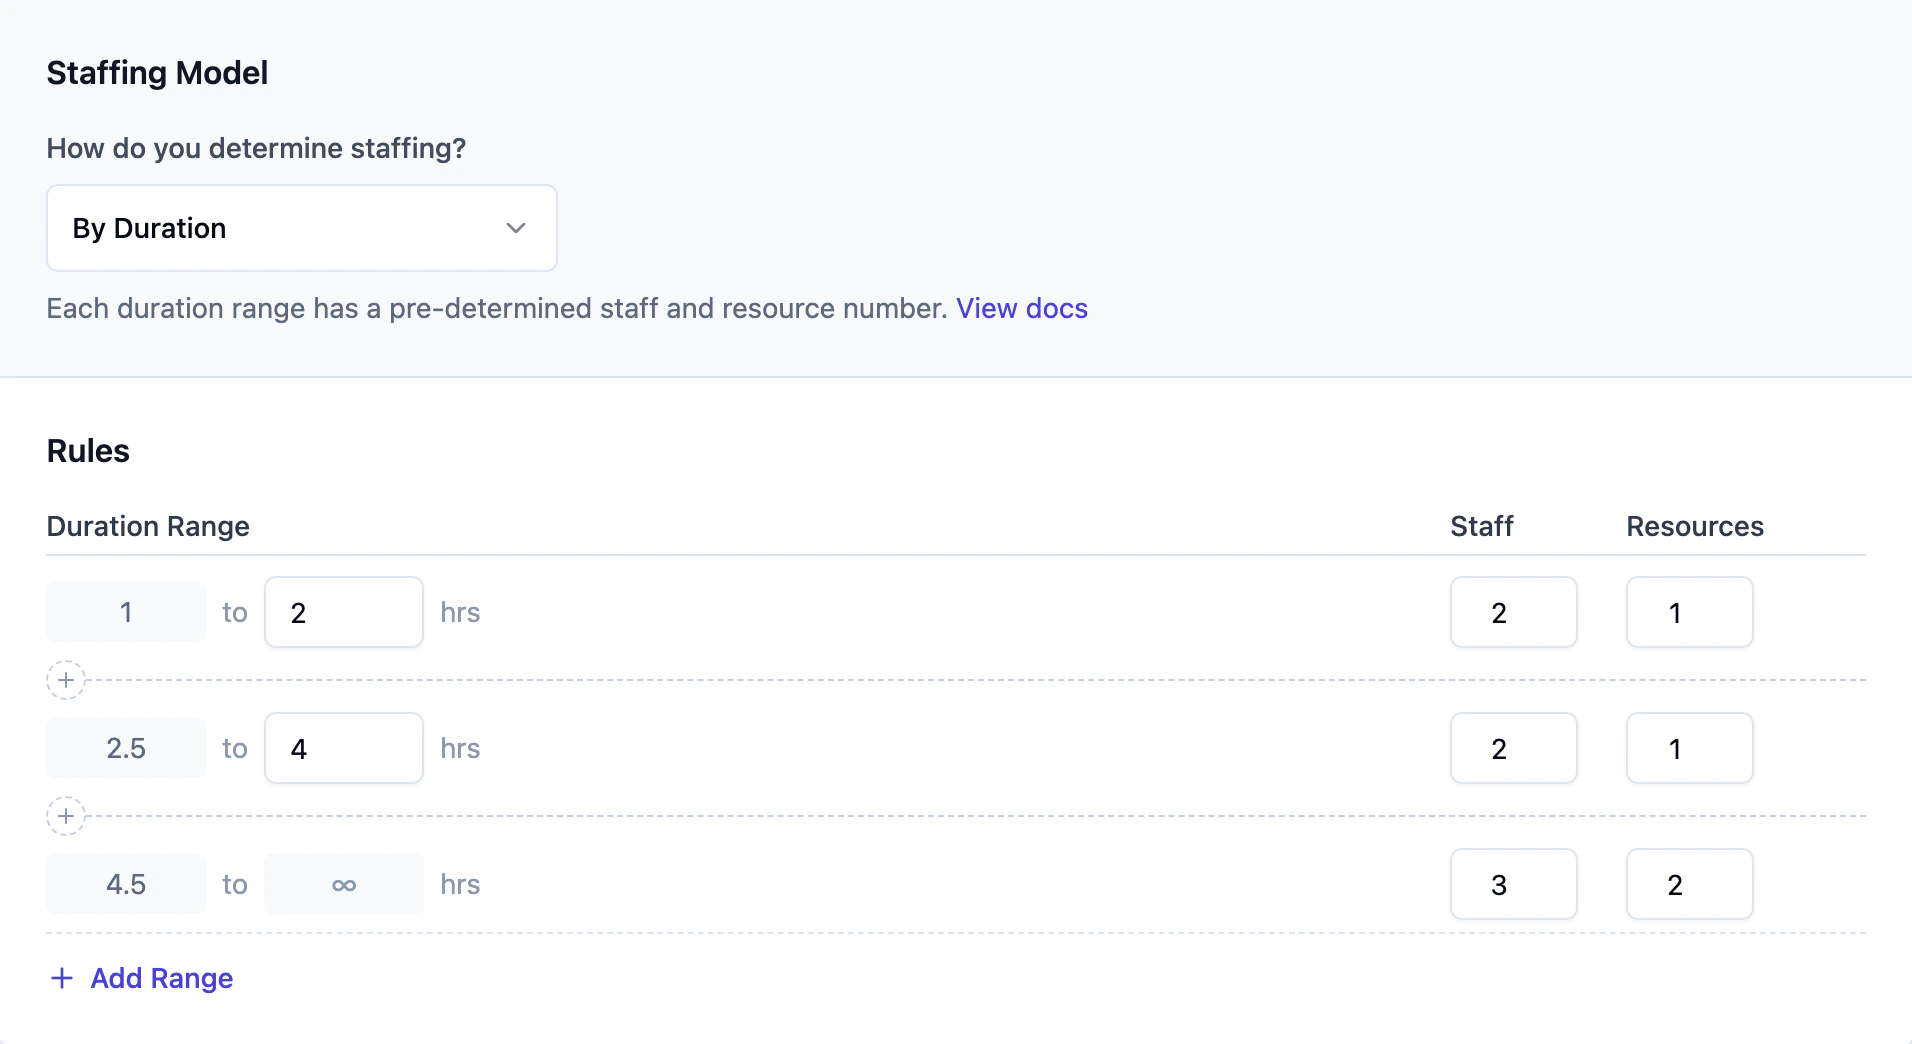The image size is (1912, 1044).
Task: Click the infinity end value field
Action: click(343, 884)
